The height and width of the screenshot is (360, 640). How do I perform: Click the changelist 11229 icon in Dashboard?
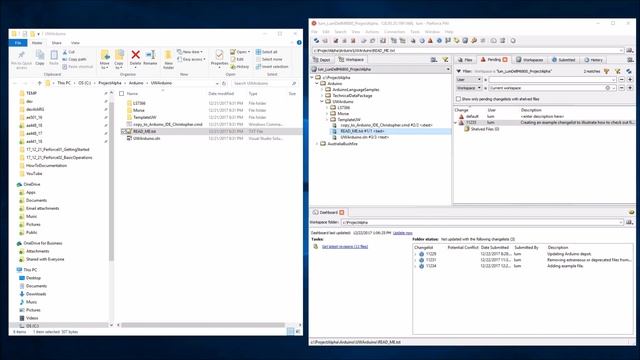[422, 254]
